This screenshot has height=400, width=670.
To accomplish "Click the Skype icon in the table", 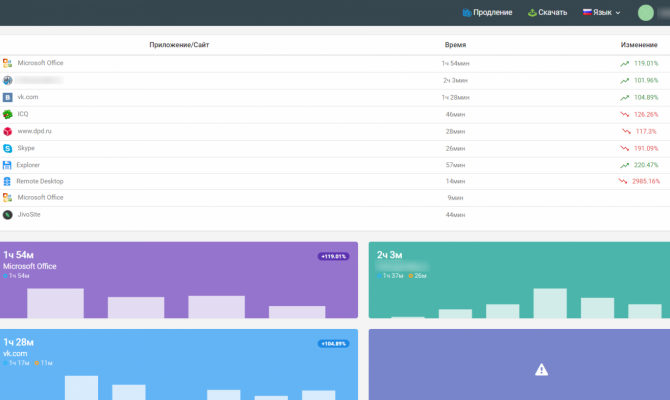I will (x=7, y=148).
